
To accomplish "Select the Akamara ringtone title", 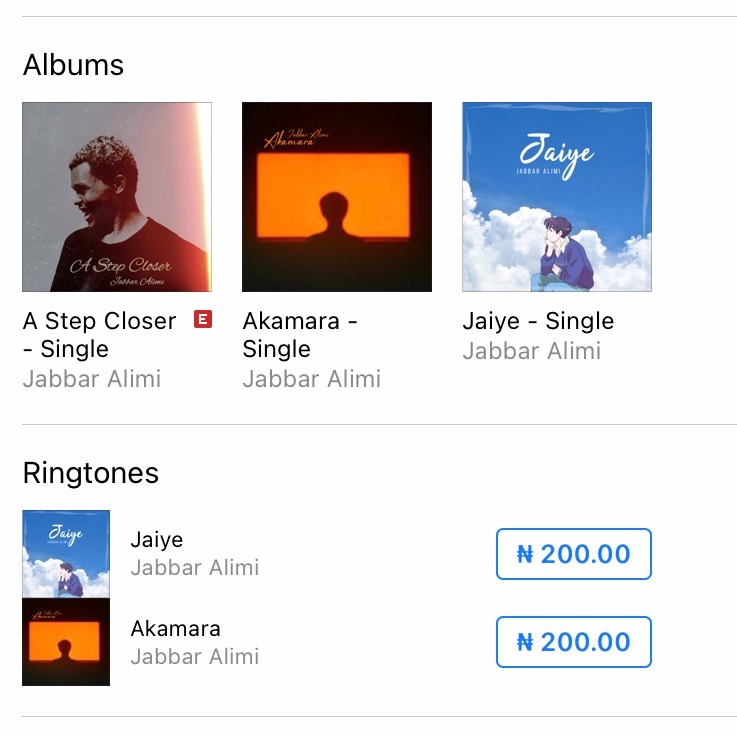I will coord(176,629).
